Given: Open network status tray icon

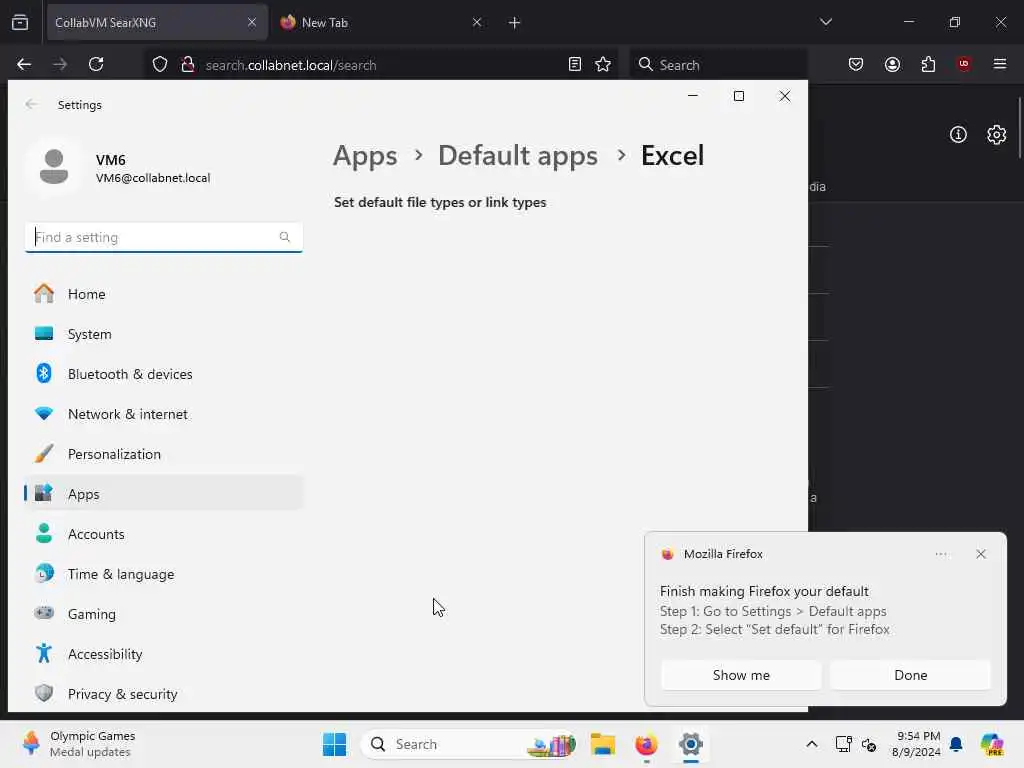Looking at the screenshot, I should click(843, 744).
